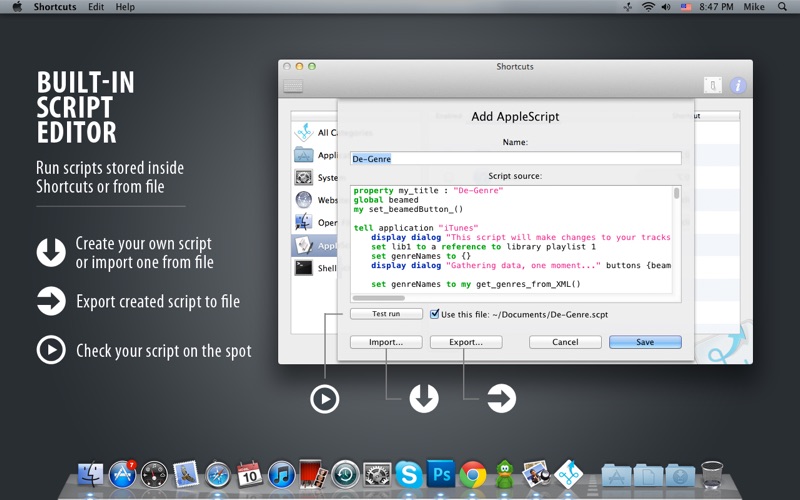Launch Photoshop from the Dock
The image size is (800, 500).
[x=441, y=474]
